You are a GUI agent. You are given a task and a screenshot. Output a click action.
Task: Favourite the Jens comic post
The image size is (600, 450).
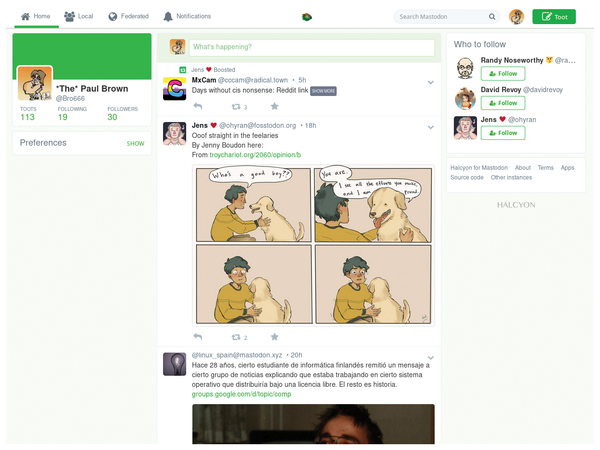pos(274,337)
